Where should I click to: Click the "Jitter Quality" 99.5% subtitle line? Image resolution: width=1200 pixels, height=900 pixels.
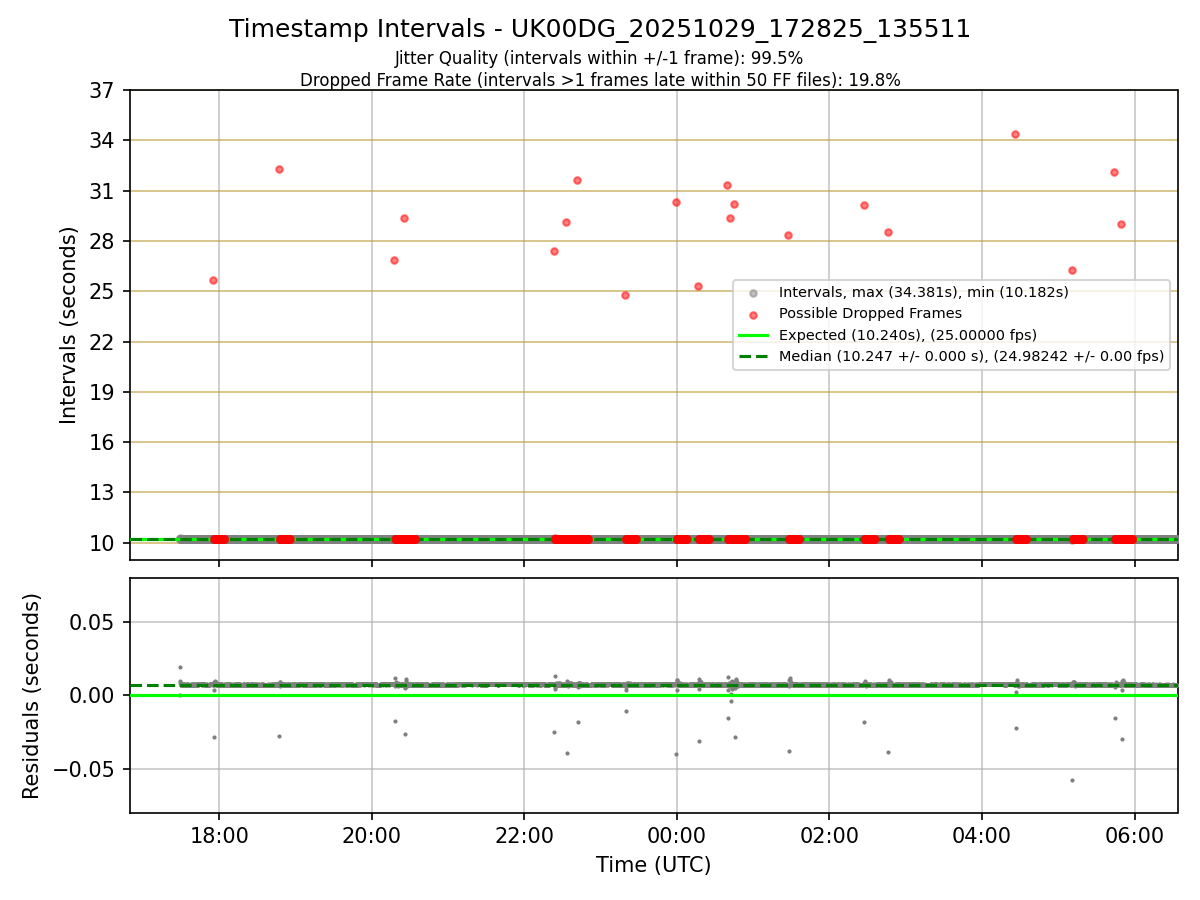click(600, 58)
